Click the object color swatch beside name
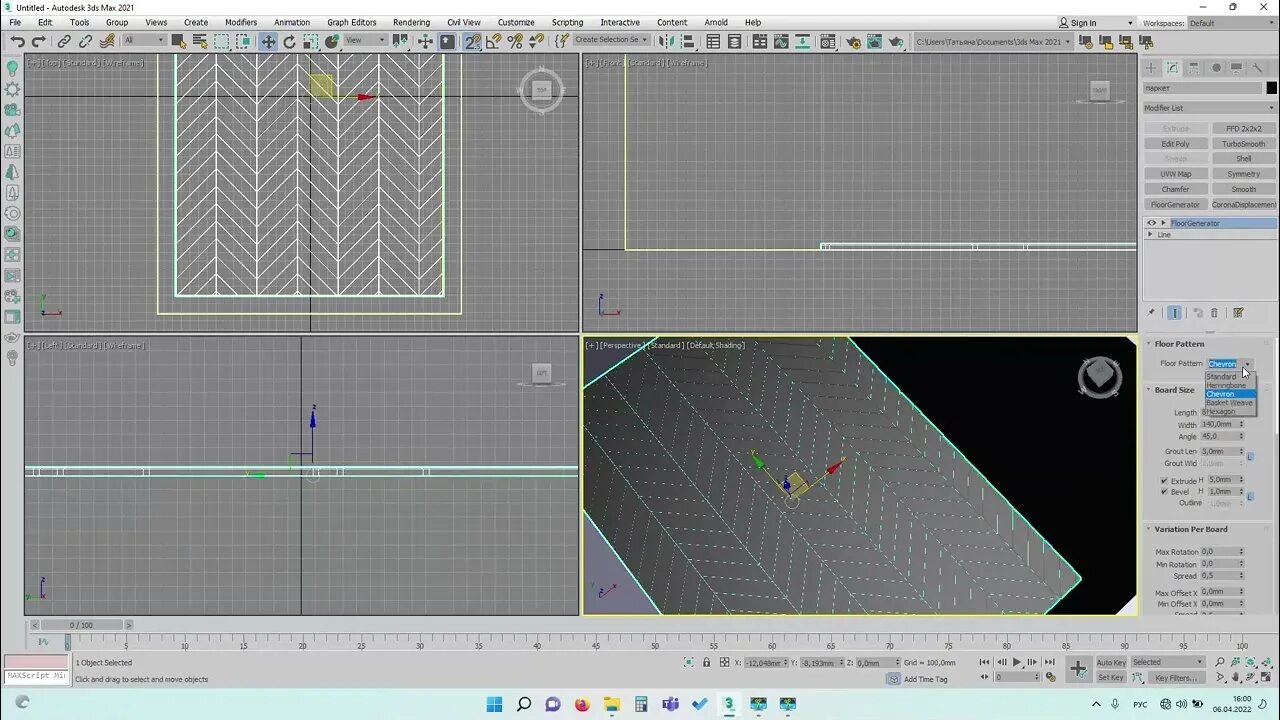 (1271, 88)
